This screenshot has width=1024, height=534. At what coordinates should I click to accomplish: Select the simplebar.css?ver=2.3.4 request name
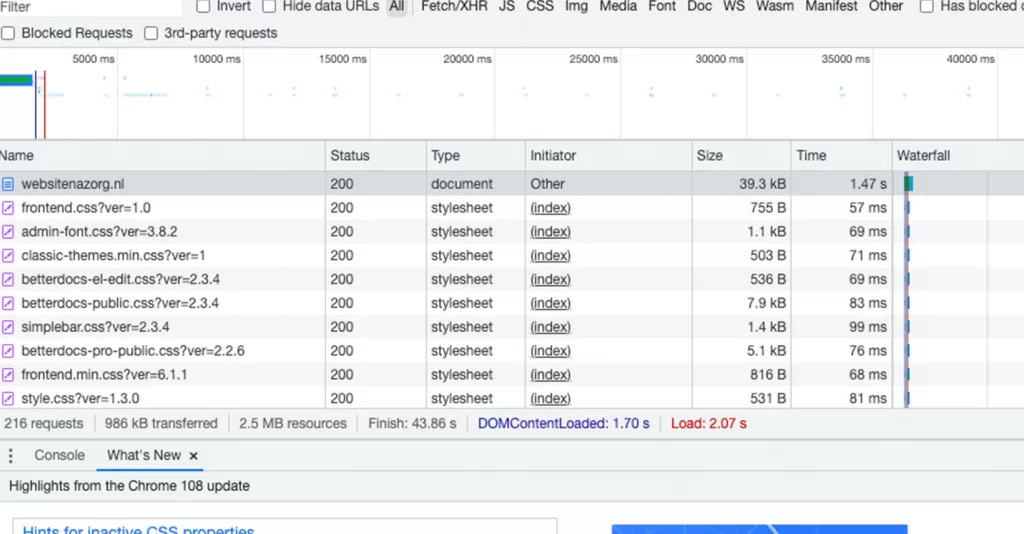click(95, 327)
